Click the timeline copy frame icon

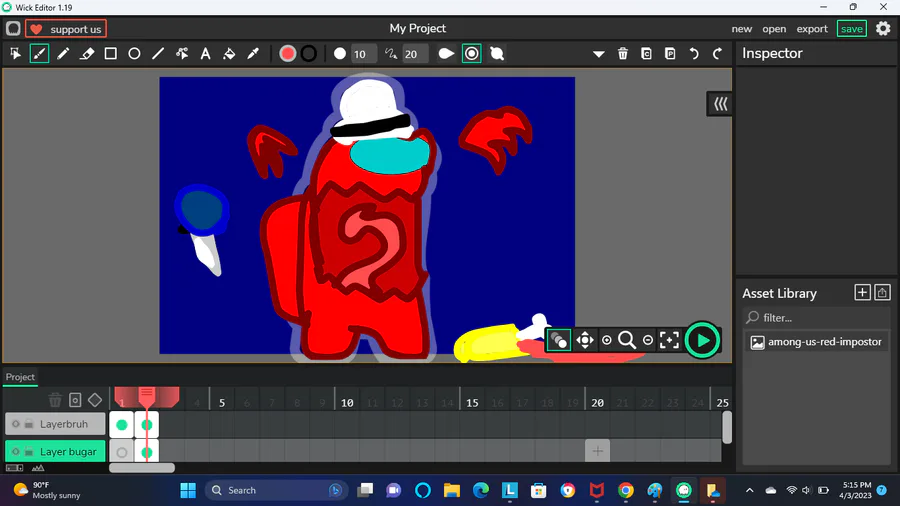[75, 400]
